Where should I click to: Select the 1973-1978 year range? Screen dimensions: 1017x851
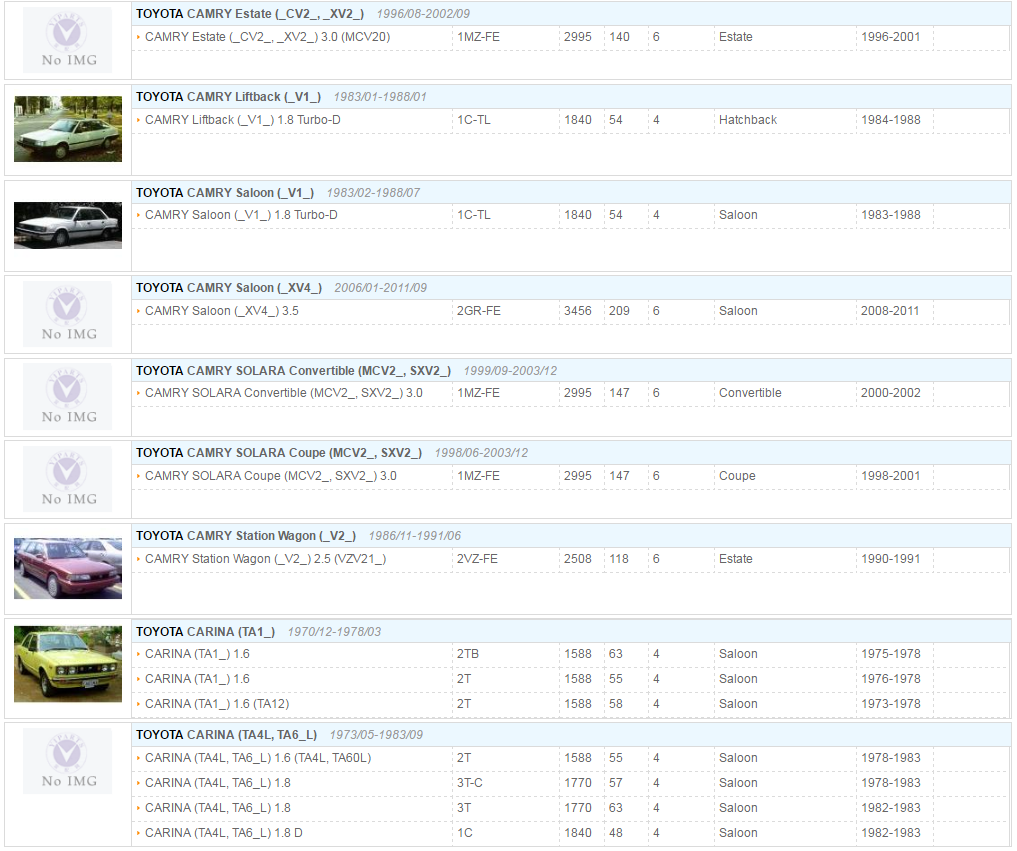click(x=891, y=704)
